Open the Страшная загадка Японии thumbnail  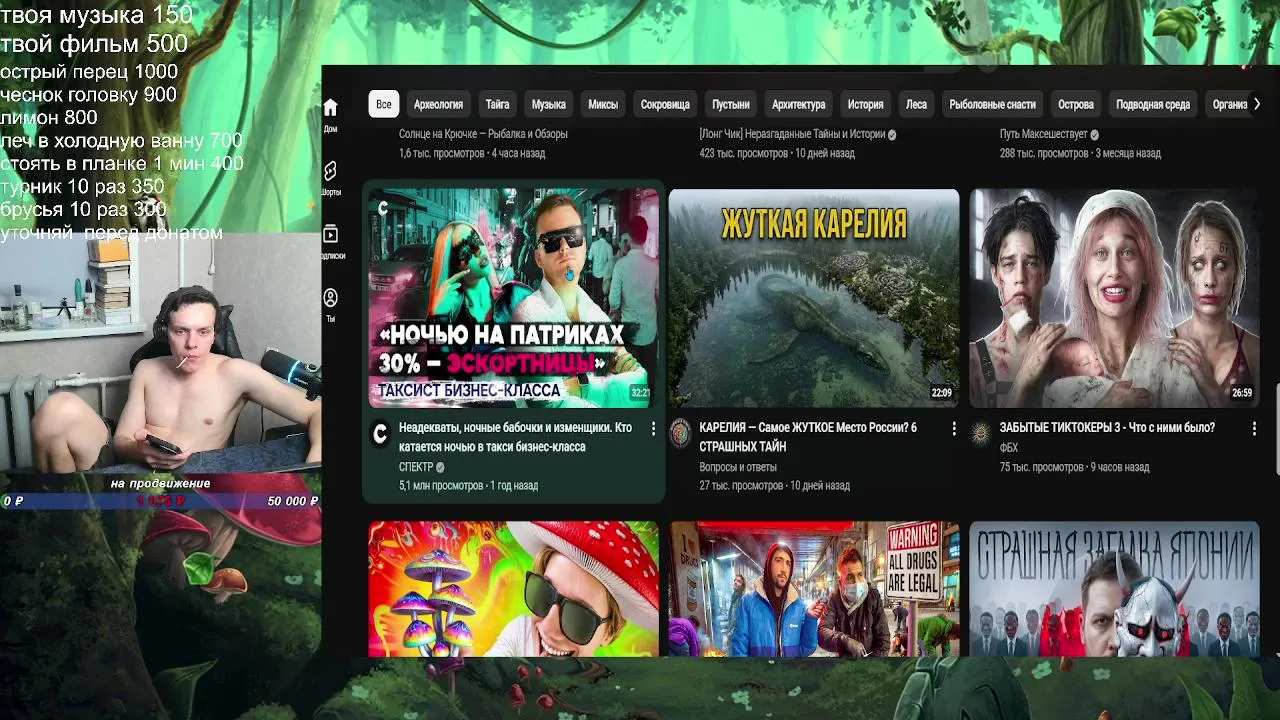[x=1114, y=588]
